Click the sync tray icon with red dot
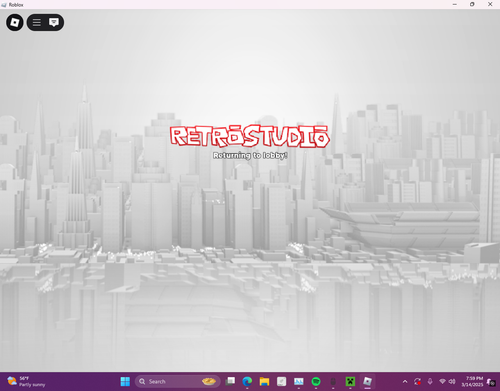 tap(417, 381)
